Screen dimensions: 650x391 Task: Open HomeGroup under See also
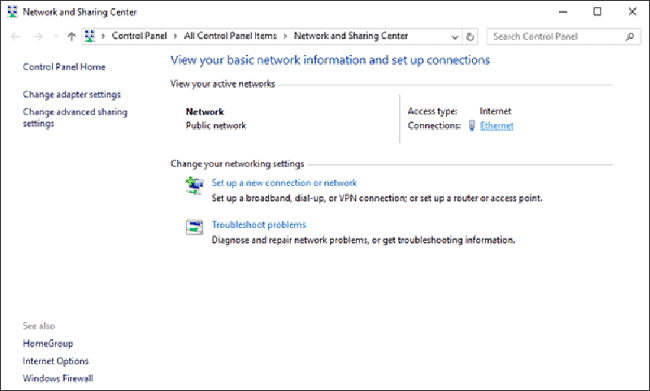pos(48,343)
